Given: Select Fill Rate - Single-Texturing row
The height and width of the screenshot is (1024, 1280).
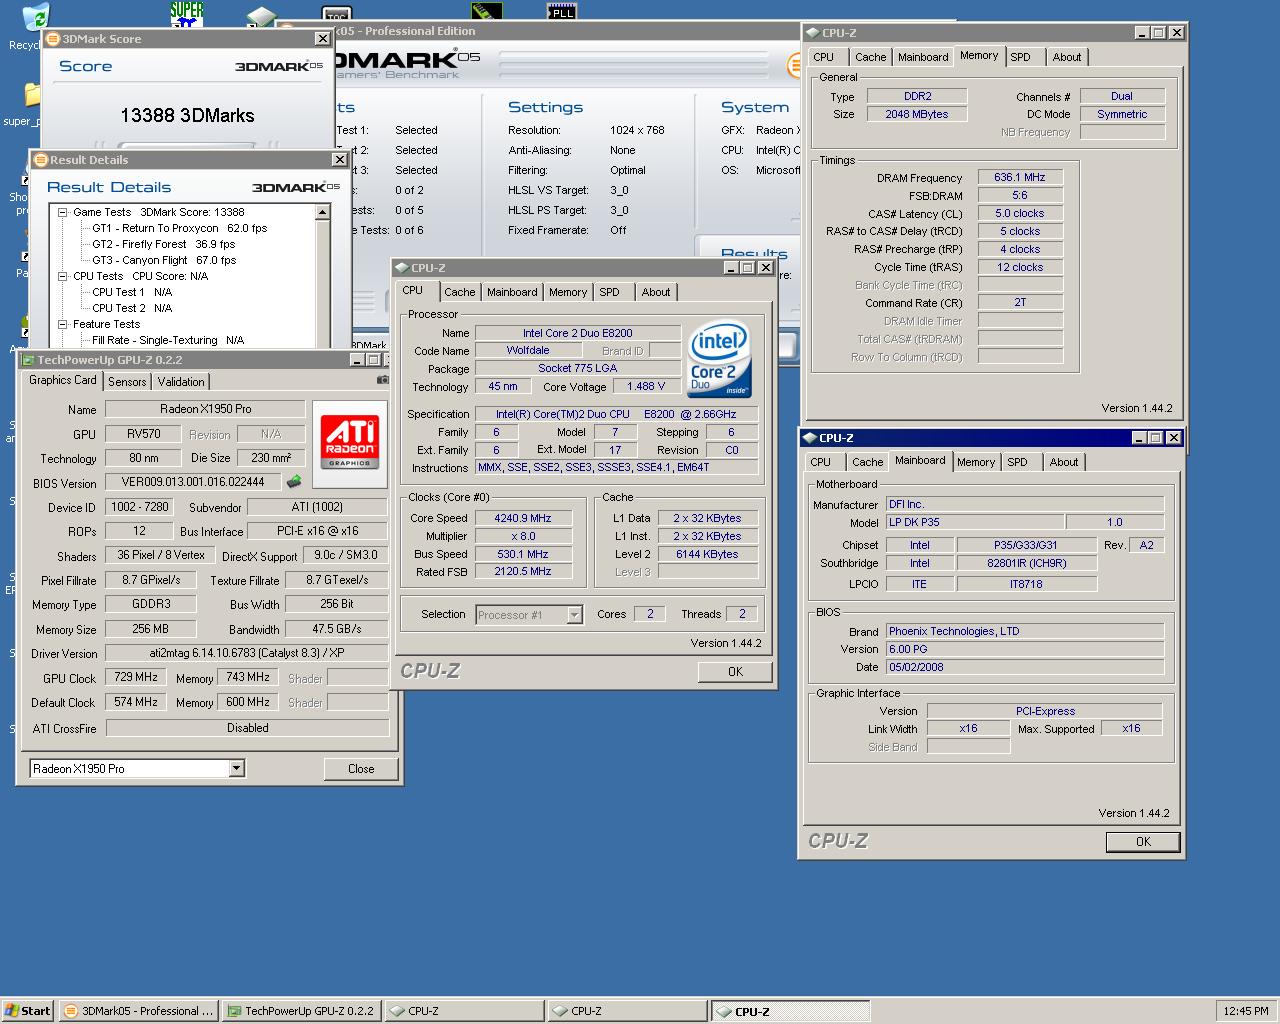Looking at the screenshot, I should [168, 340].
